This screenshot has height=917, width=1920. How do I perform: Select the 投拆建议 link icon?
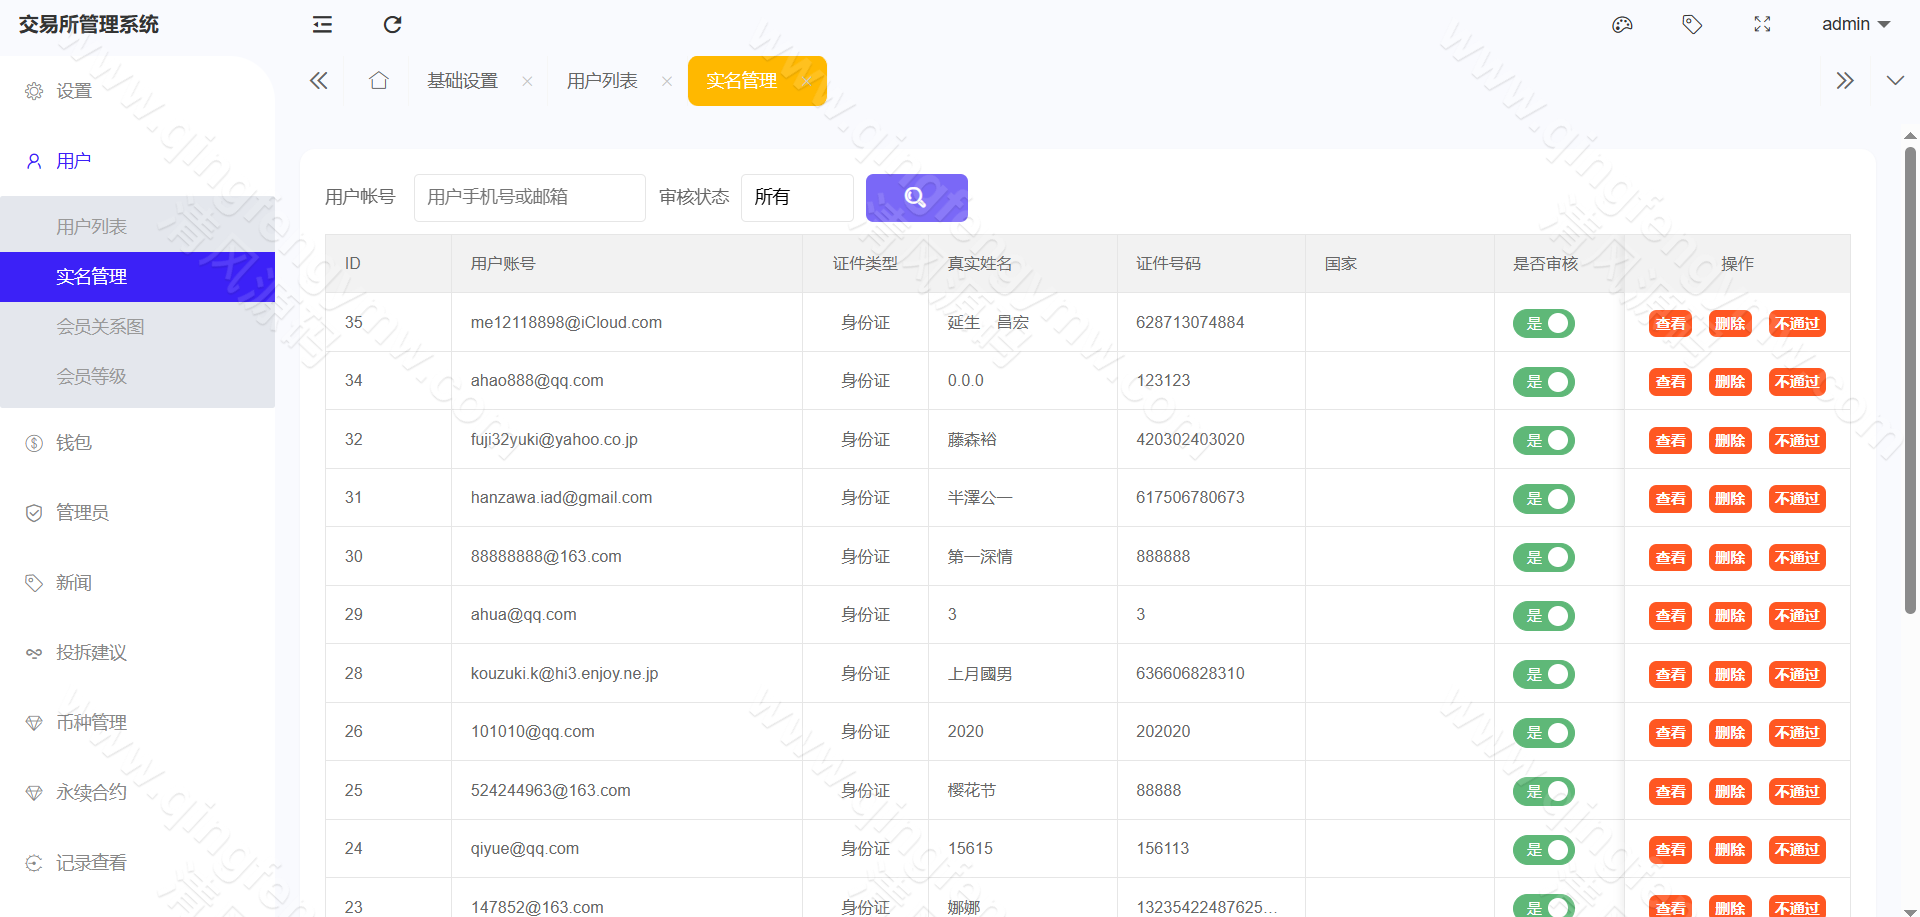[x=33, y=652]
